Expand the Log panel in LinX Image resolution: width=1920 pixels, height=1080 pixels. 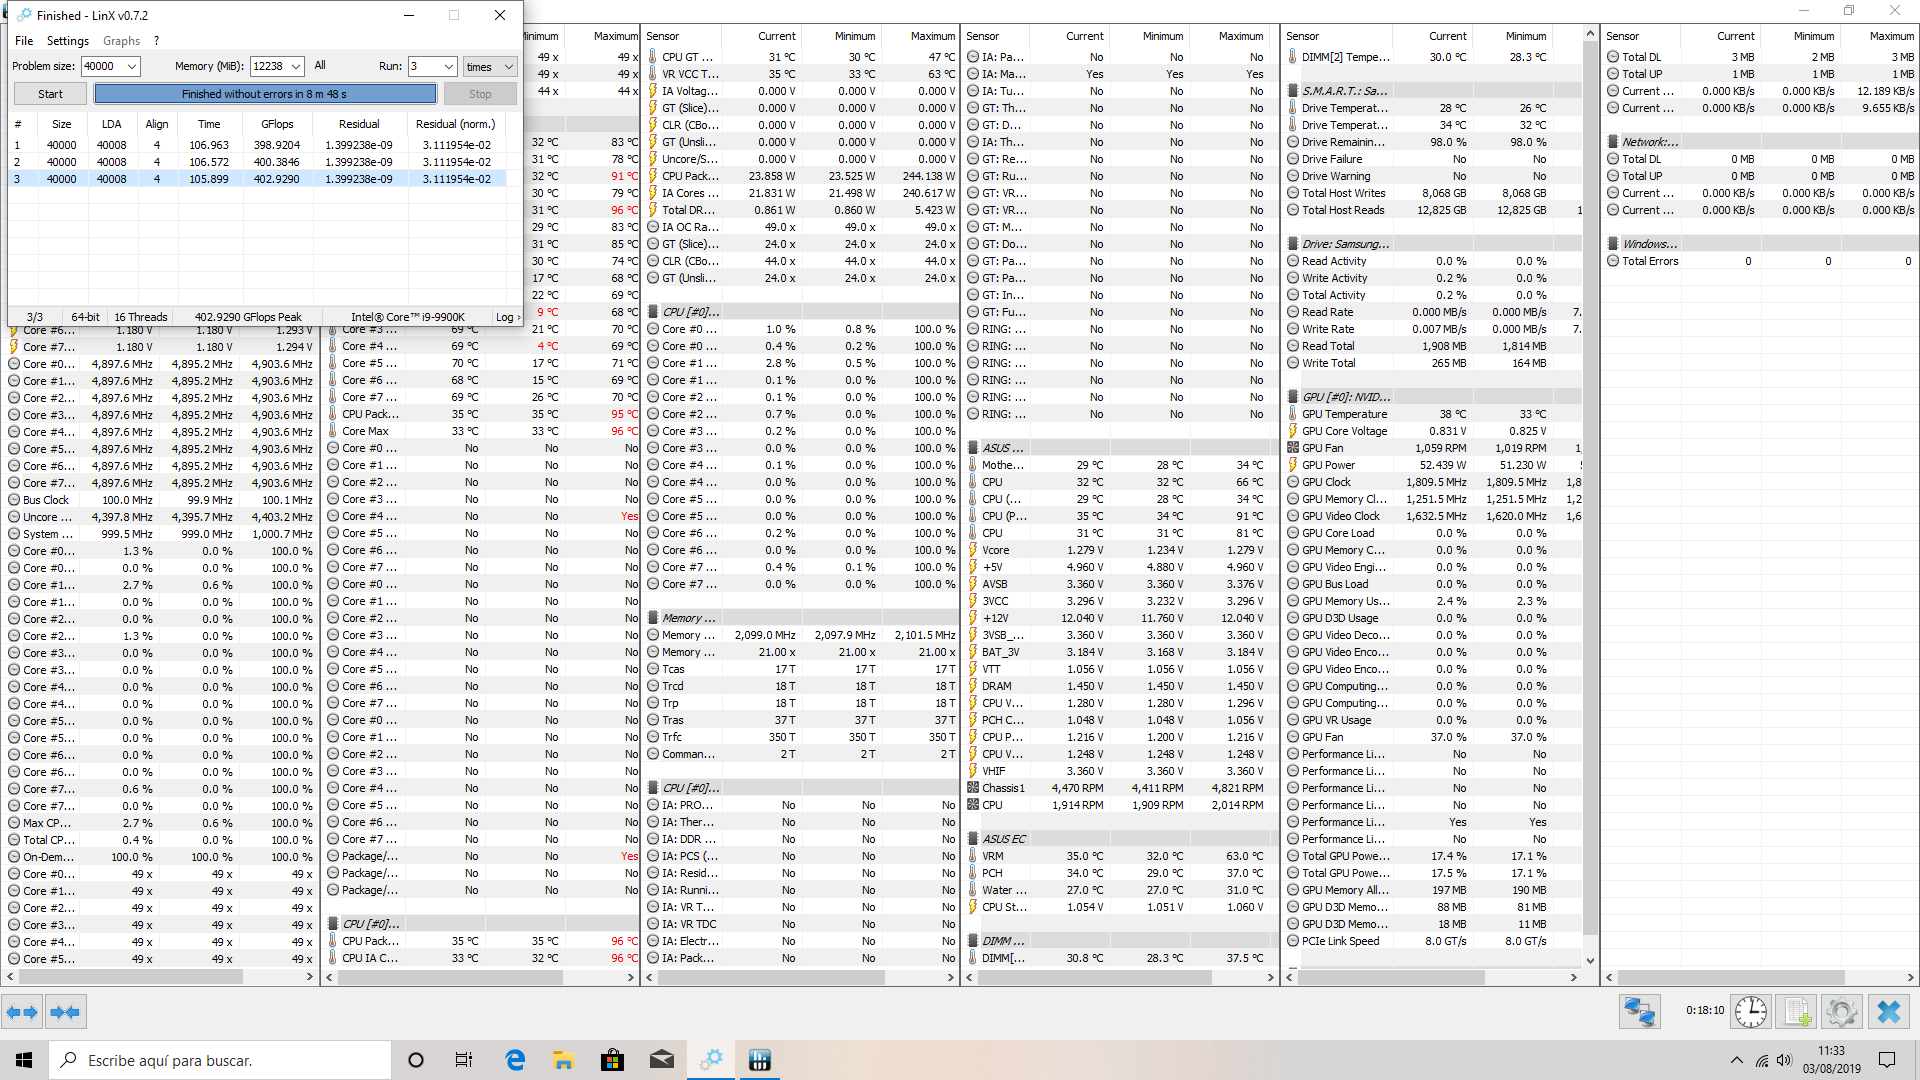point(508,317)
